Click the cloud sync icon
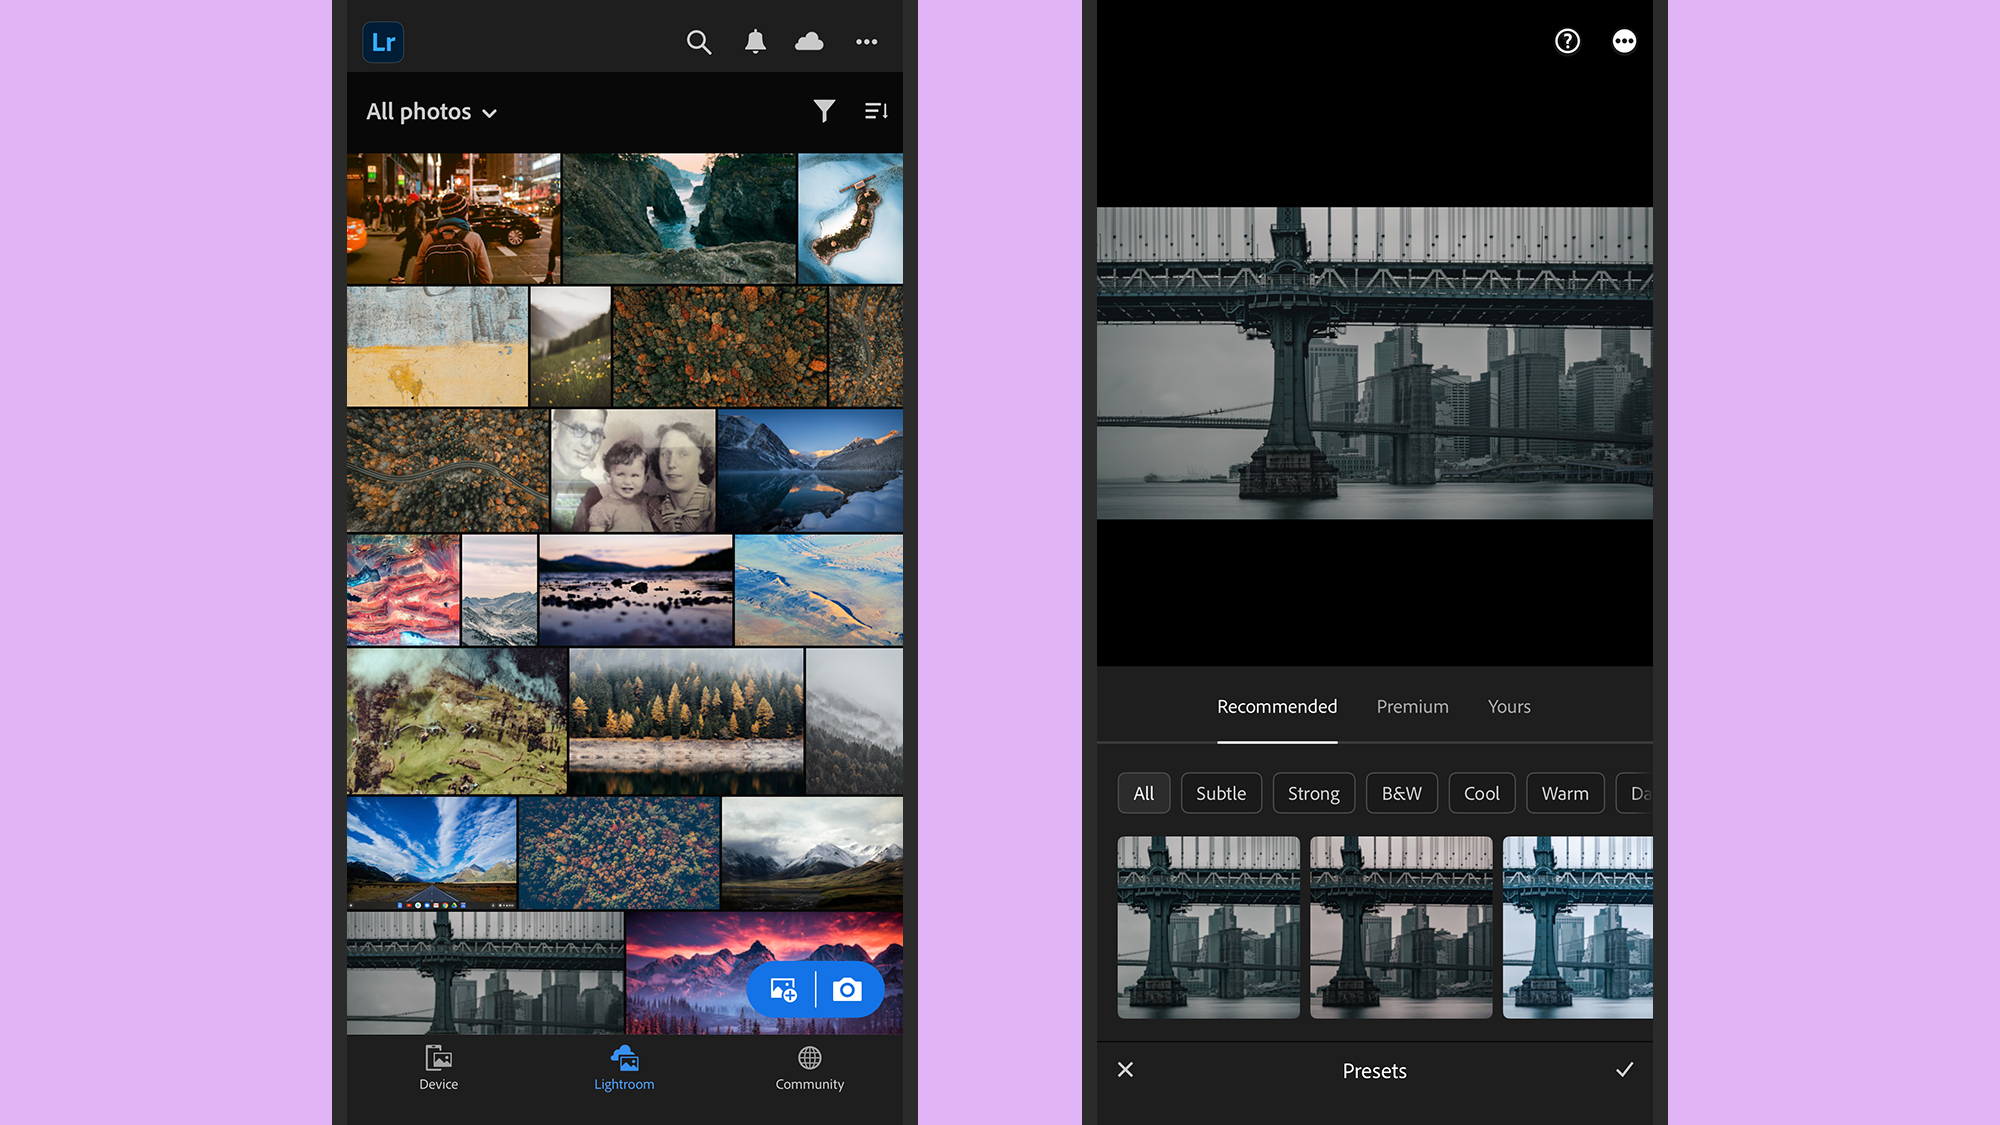The image size is (2000, 1125). pyautogui.click(x=809, y=41)
